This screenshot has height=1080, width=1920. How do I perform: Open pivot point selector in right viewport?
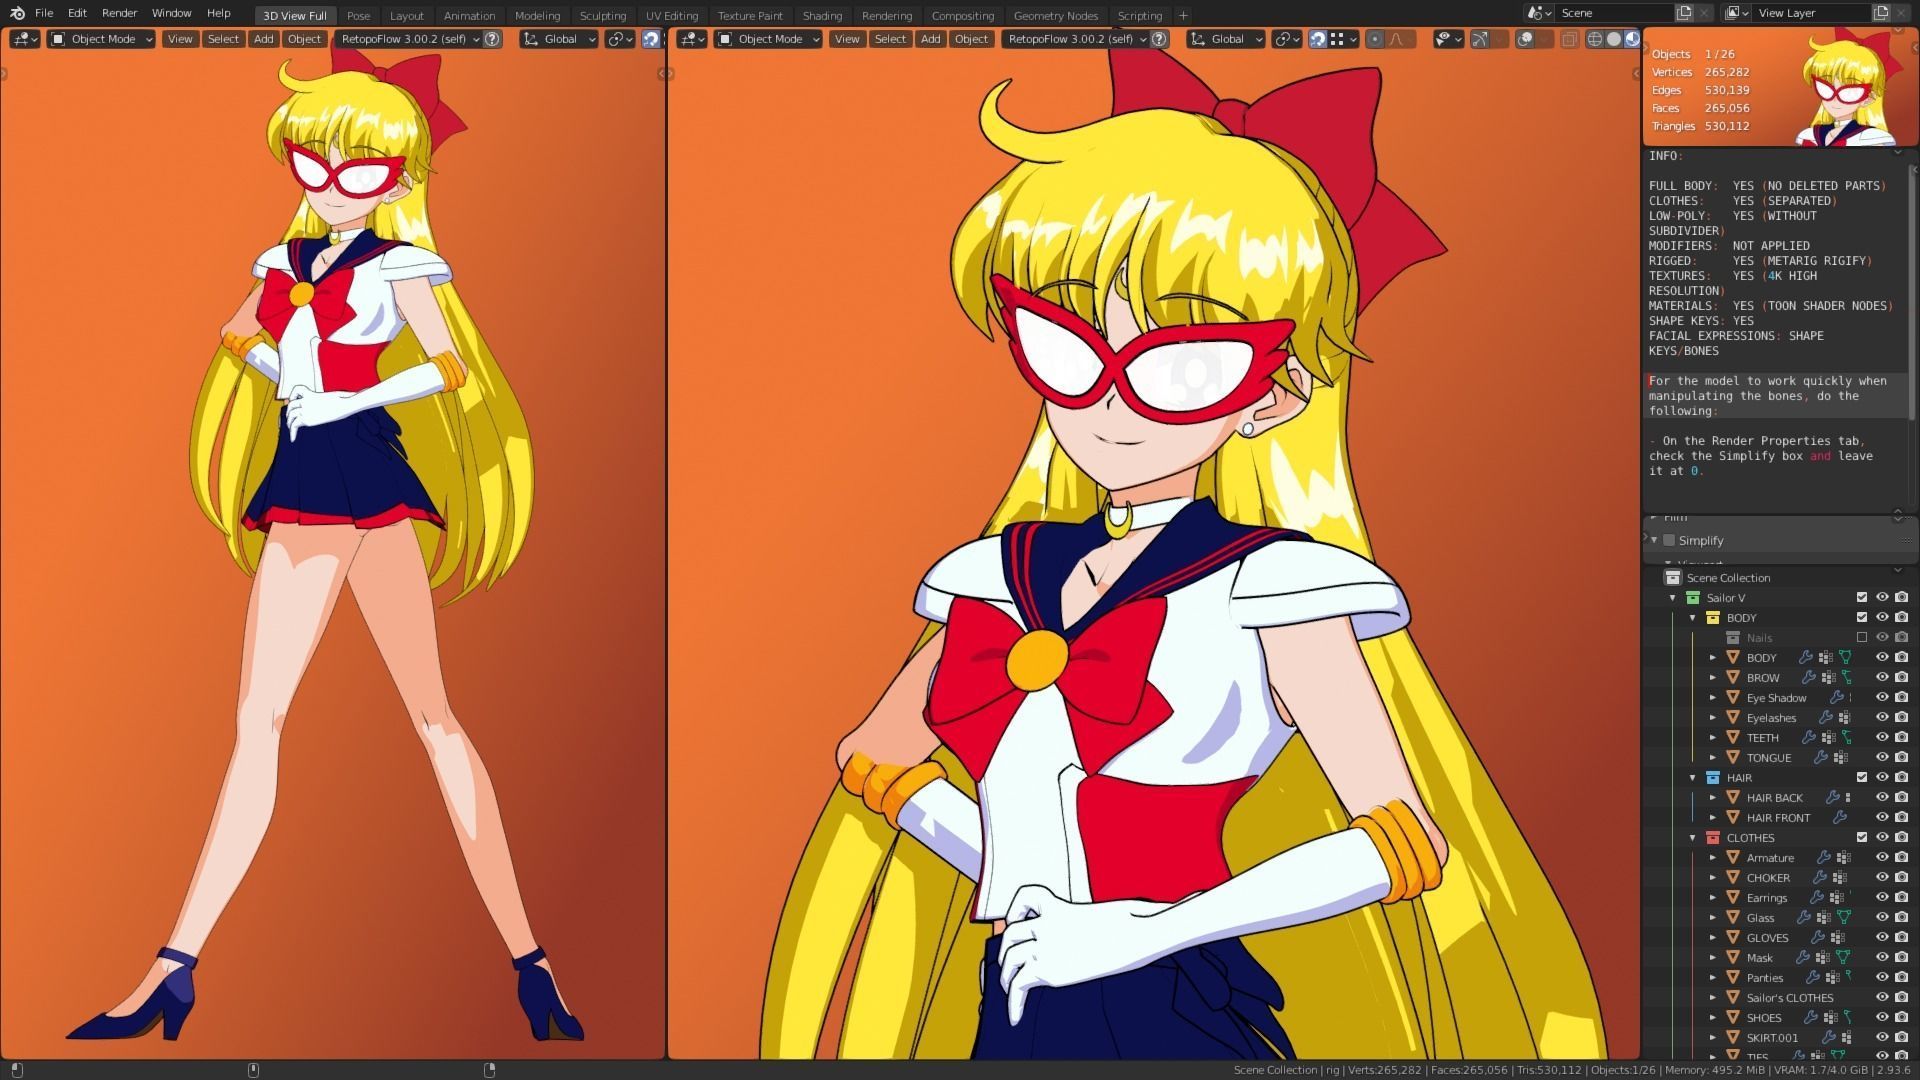click(x=1288, y=39)
